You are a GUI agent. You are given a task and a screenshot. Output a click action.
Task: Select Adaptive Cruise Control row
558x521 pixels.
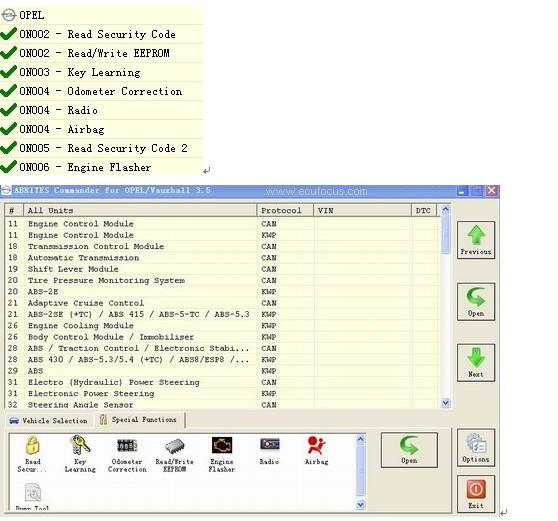point(222,303)
